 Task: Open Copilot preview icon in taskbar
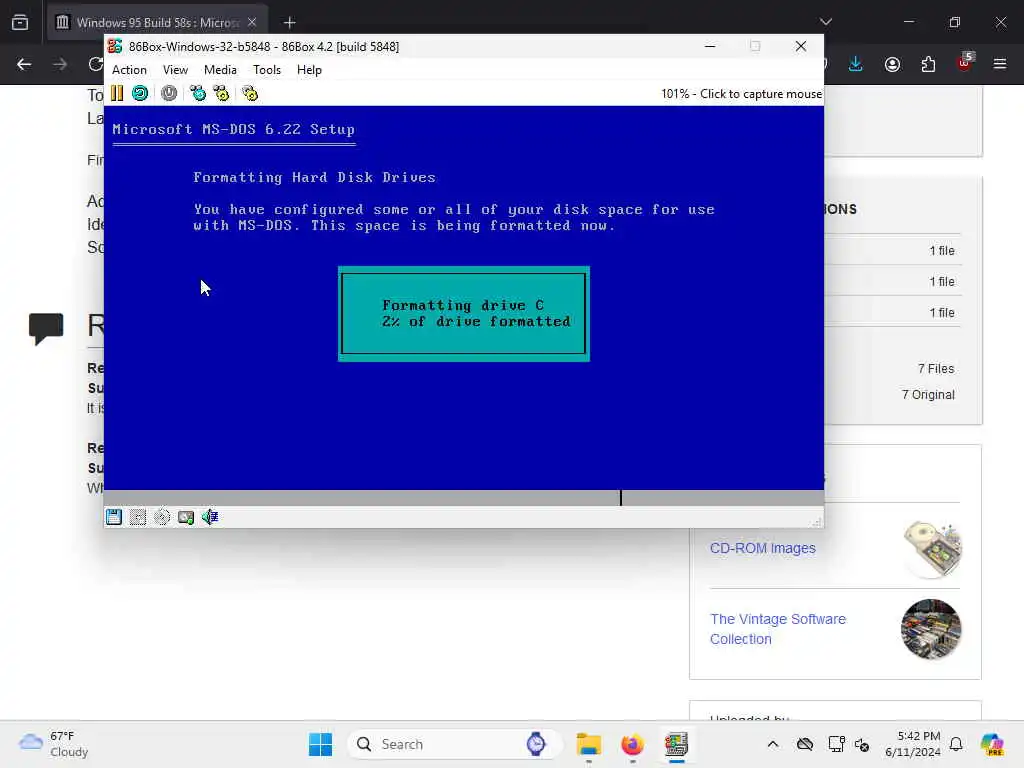(991, 744)
